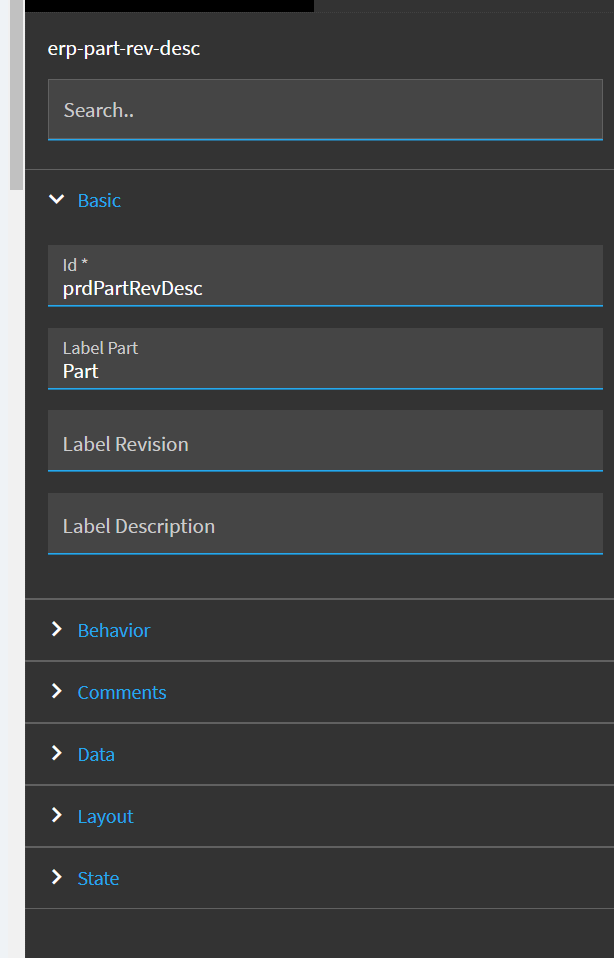This screenshot has width=614, height=958.
Task: Open the State section label
Action: (98, 879)
